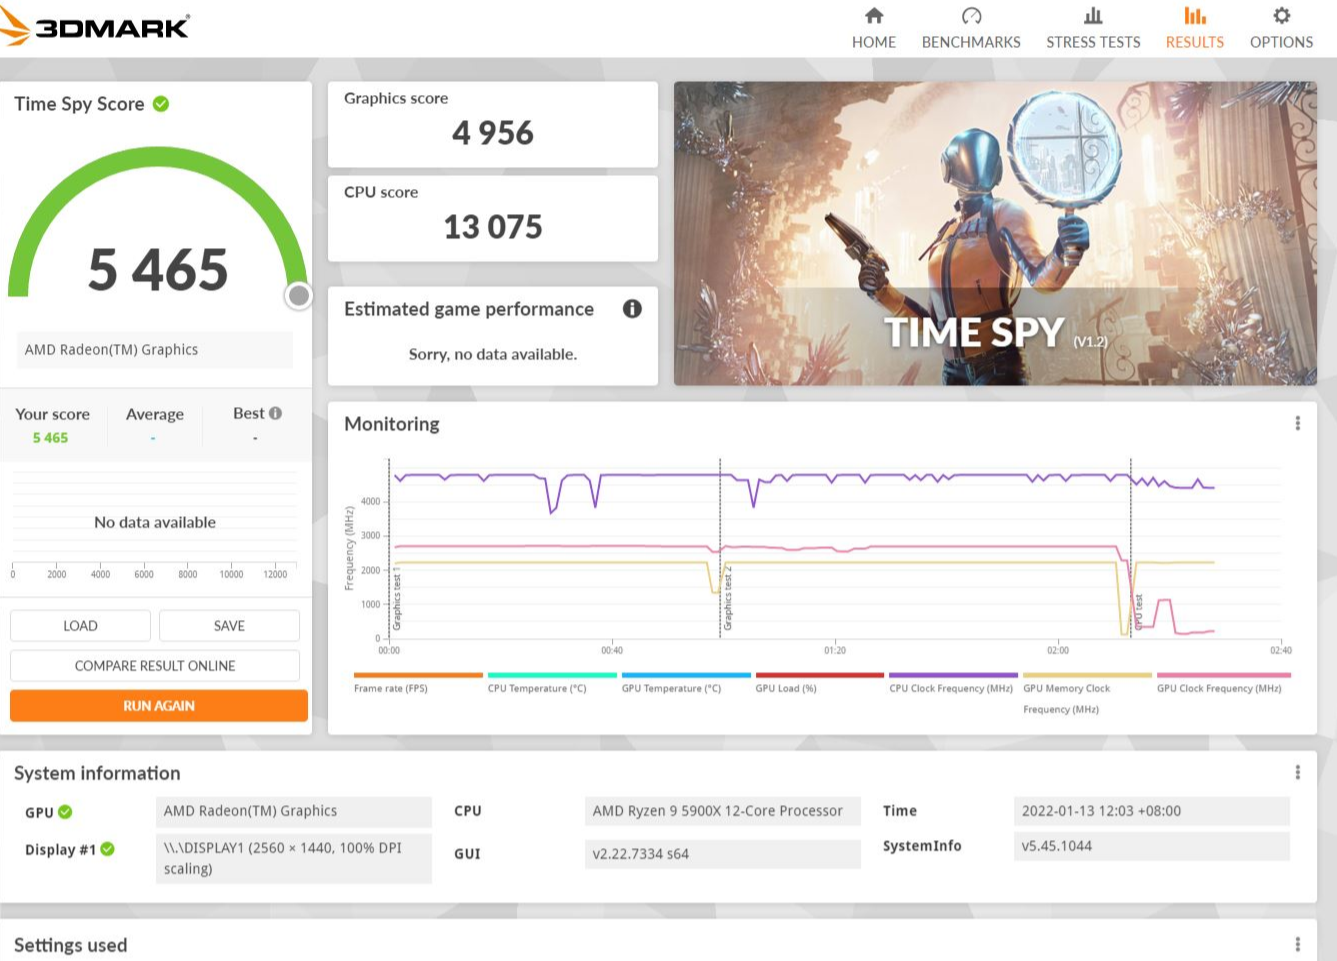Click the Average score column
Image resolution: width=1337 pixels, height=961 pixels.
[x=154, y=425]
